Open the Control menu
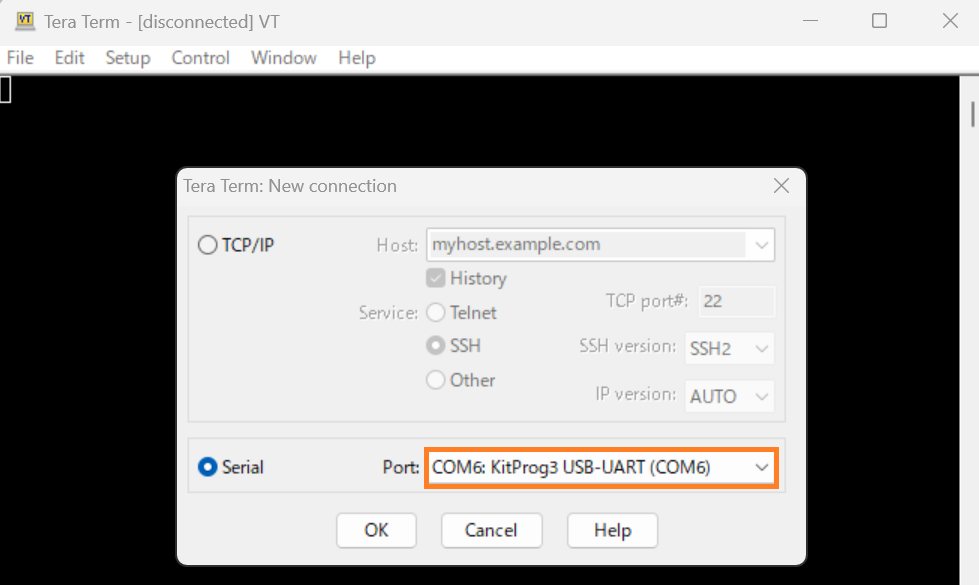The image size is (979, 585). [x=200, y=58]
